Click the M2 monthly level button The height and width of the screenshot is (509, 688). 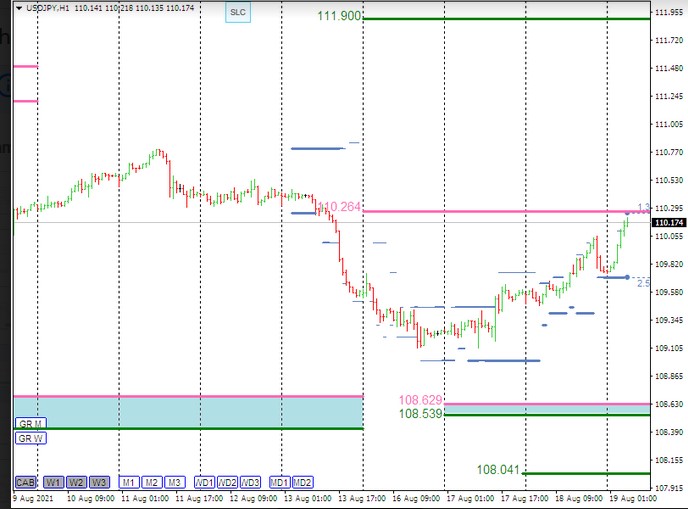point(152,482)
